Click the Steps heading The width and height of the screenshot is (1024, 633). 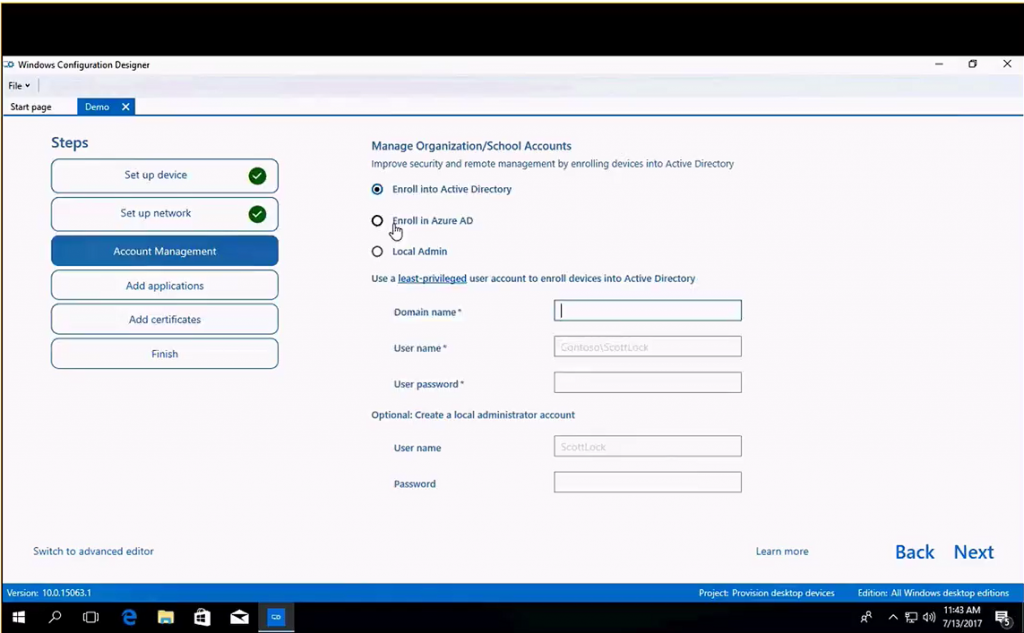coord(70,142)
